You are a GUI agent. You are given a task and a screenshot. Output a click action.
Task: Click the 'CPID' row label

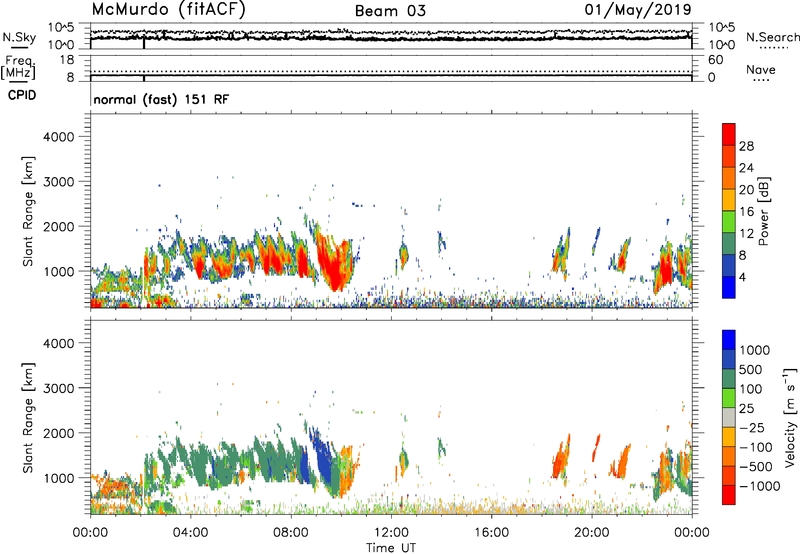(x=21, y=95)
